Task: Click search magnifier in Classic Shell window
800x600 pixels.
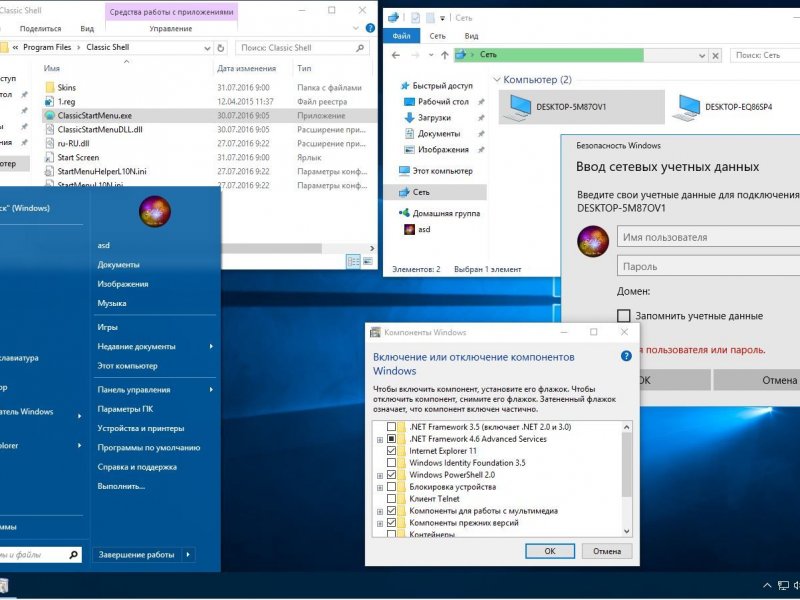Action: (360, 47)
